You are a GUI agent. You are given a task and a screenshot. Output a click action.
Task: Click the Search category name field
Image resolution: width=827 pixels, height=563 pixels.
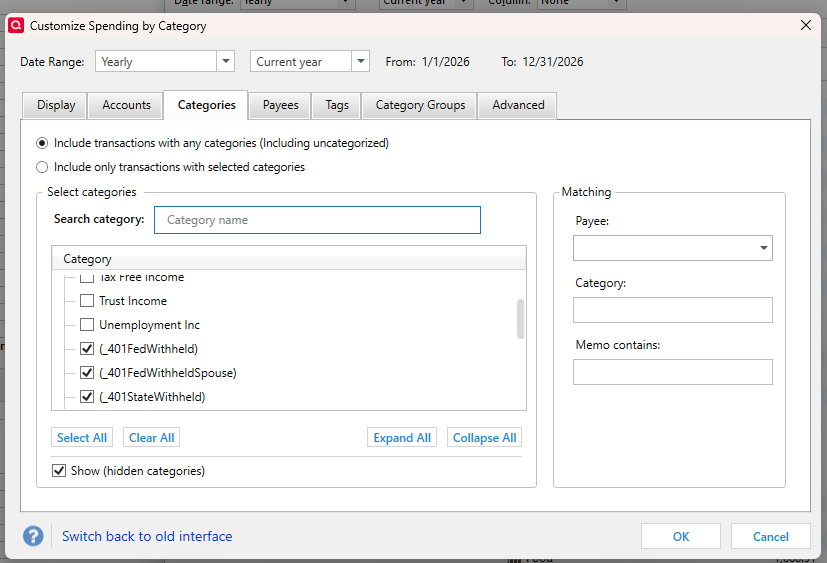(317, 220)
